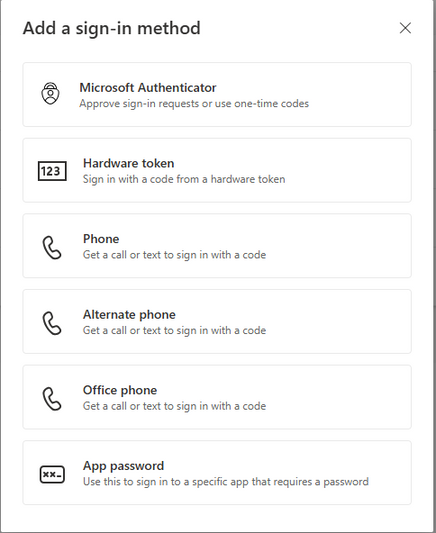Click the handset icon beside Office phone
436x533 pixels.
[52, 399]
